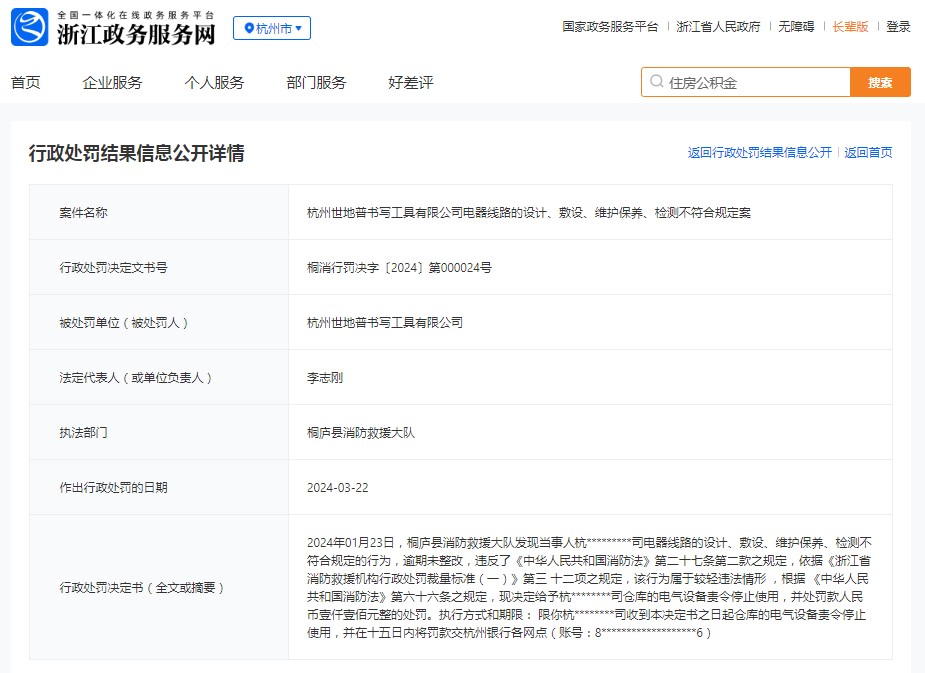The height and width of the screenshot is (673, 925).
Task: Click representative name 李志刚
Action: point(325,377)
